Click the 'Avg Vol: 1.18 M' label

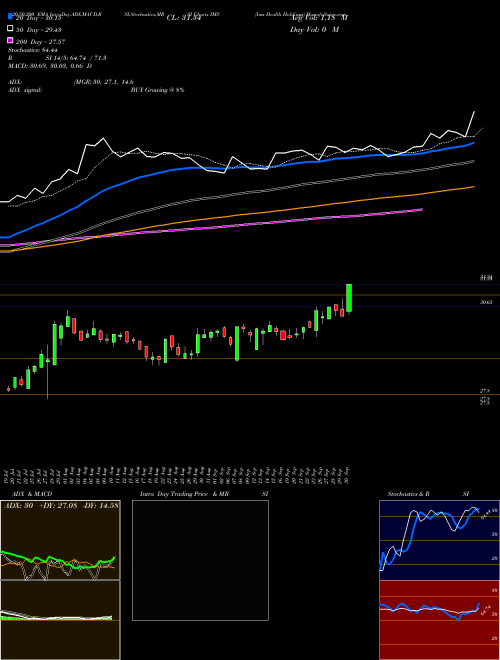[x=319, y=18]
